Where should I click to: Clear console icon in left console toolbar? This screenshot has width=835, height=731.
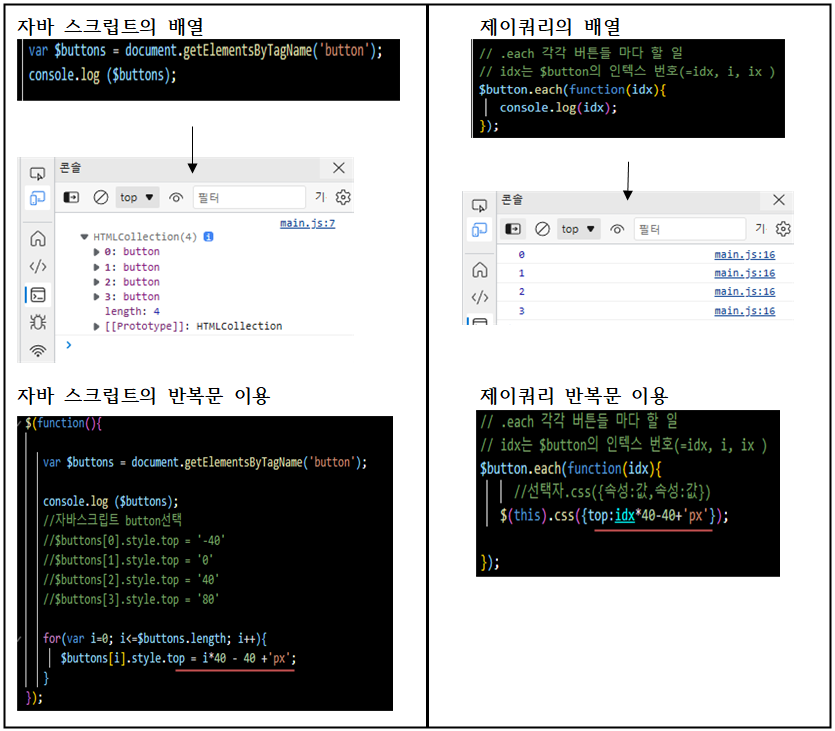pyautogui.click(x=101, y=198)
